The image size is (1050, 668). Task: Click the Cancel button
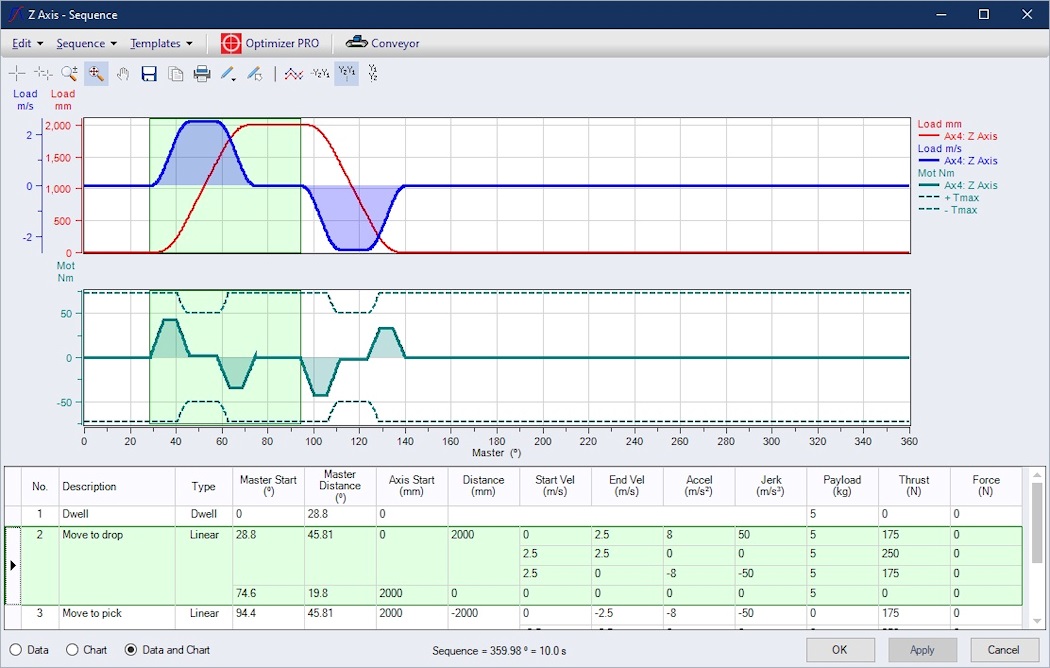coord(1003,650)
